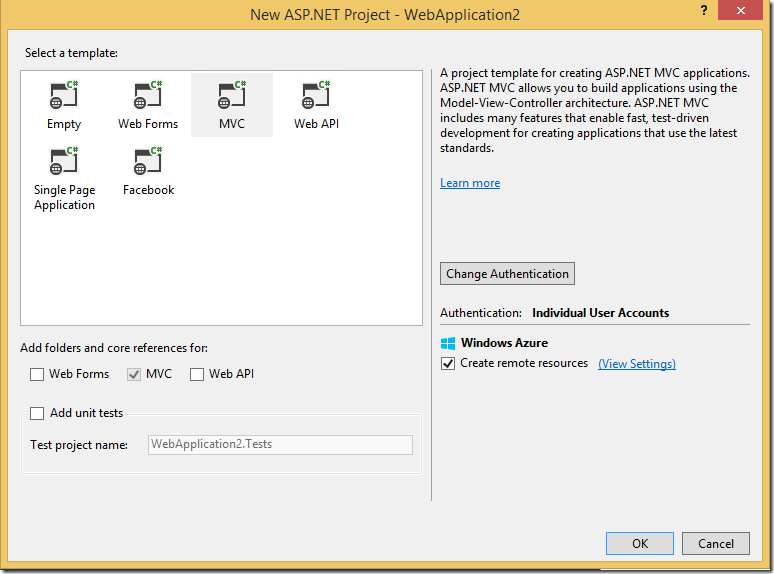Image resolution: width=774 pixels, height=574 pixels.
Task: Choose the Facebook template icon
Action: pyautogui.click(x=148, y=161)
